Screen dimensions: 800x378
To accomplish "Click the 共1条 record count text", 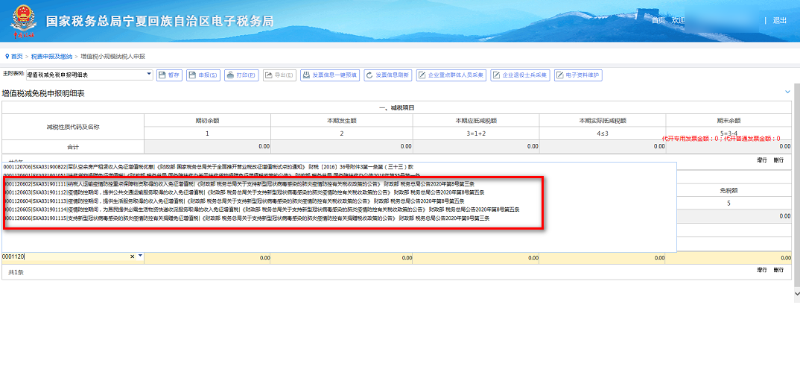I will [16, 272].
